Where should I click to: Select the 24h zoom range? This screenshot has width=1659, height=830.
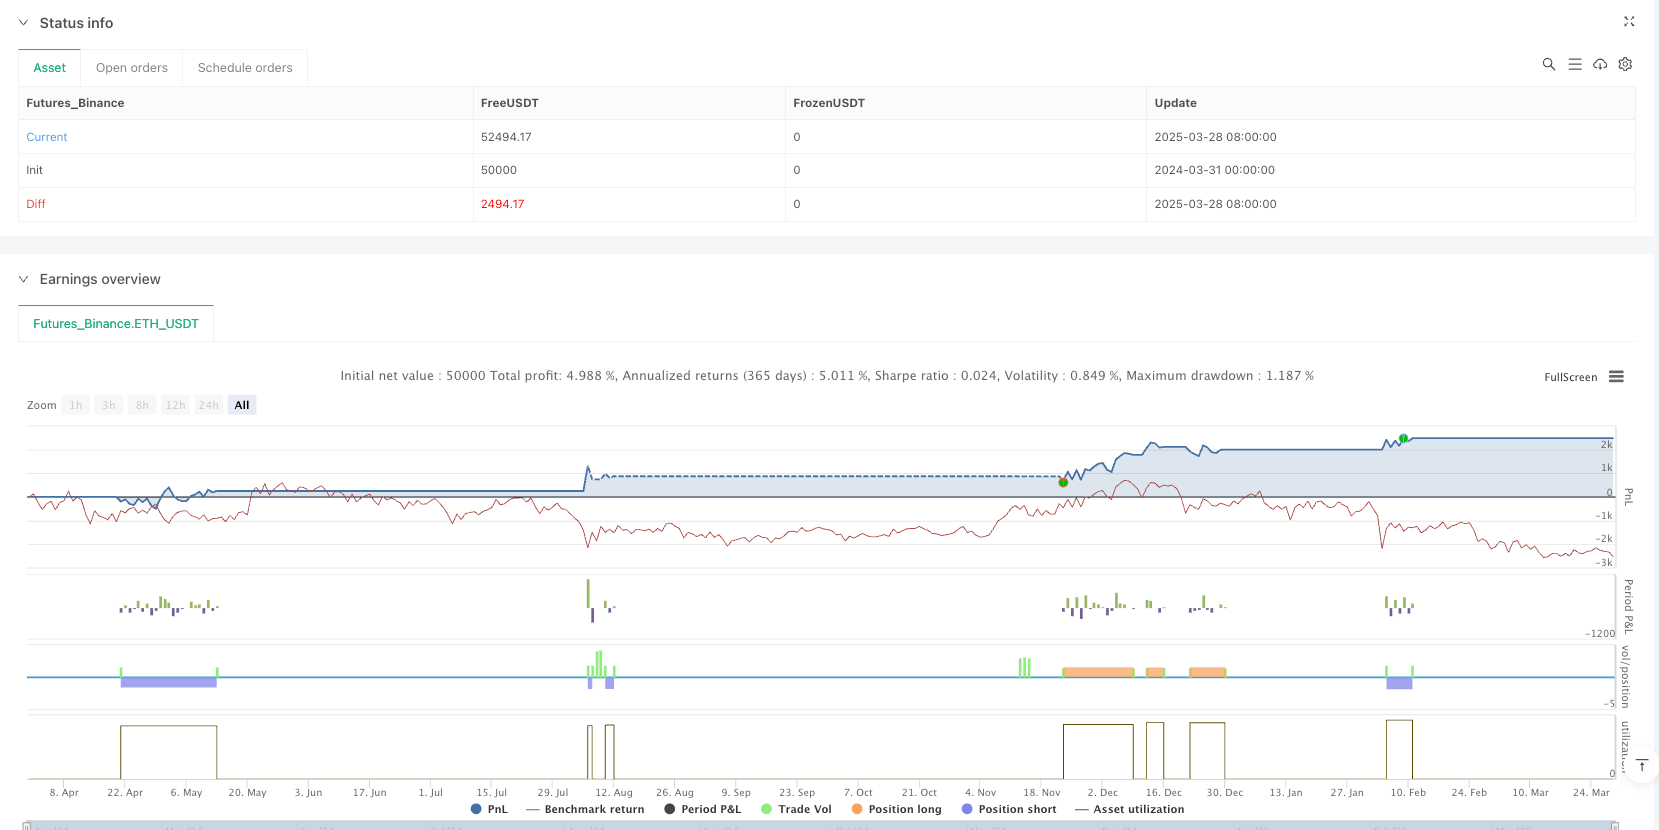[208, 405]
